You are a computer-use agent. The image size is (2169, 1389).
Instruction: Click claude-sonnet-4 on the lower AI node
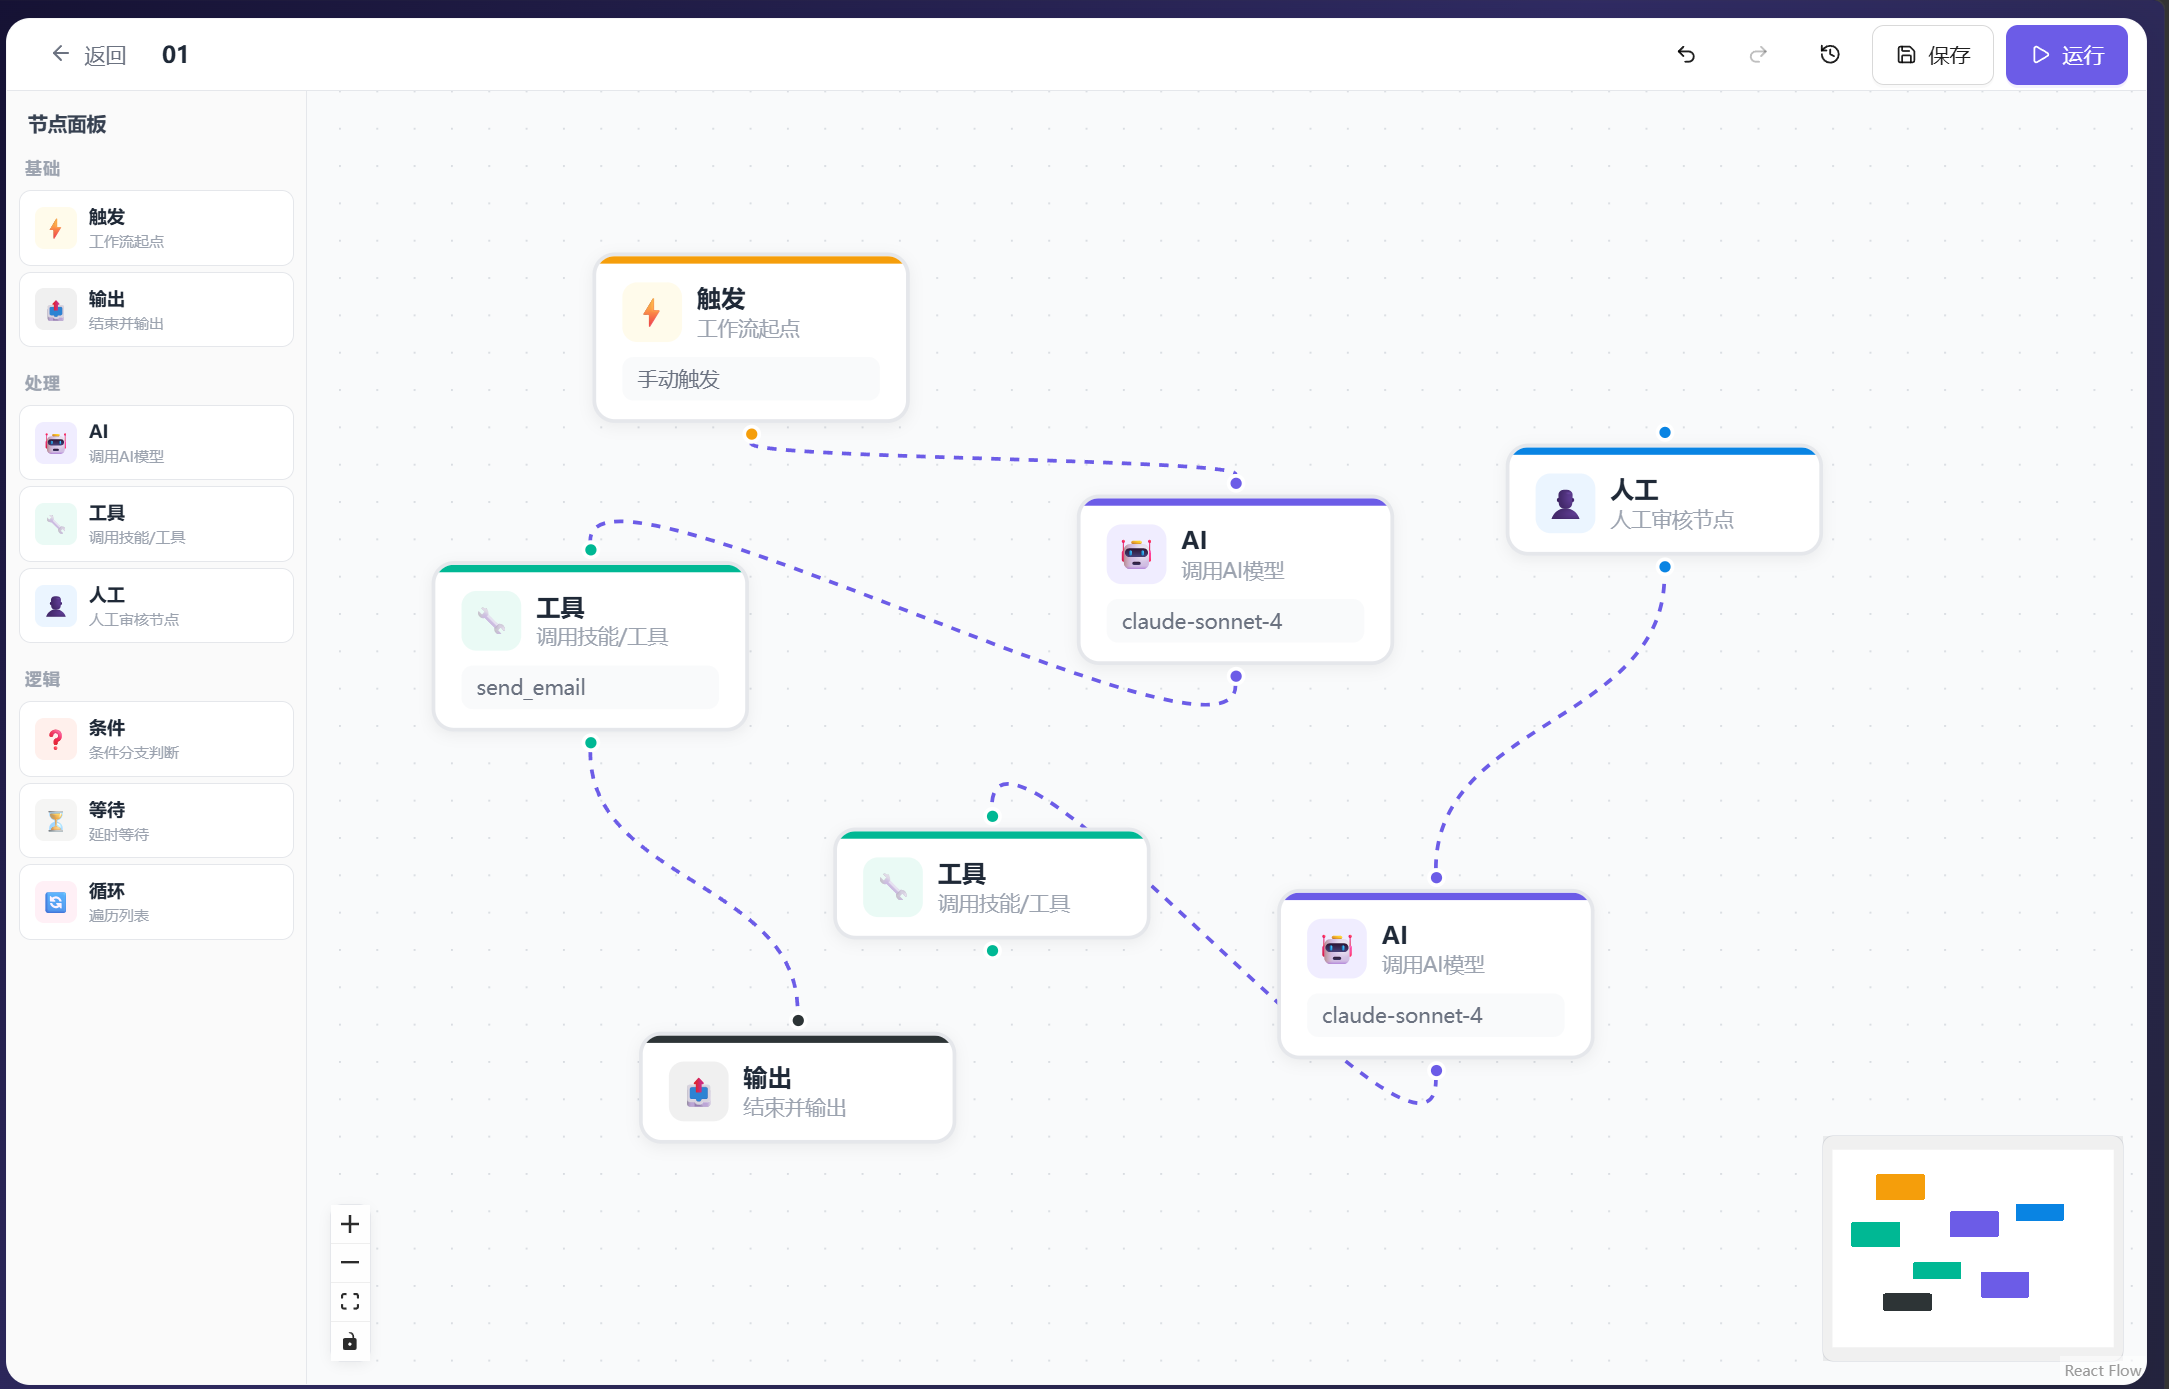click(x=1434, y=1016)
